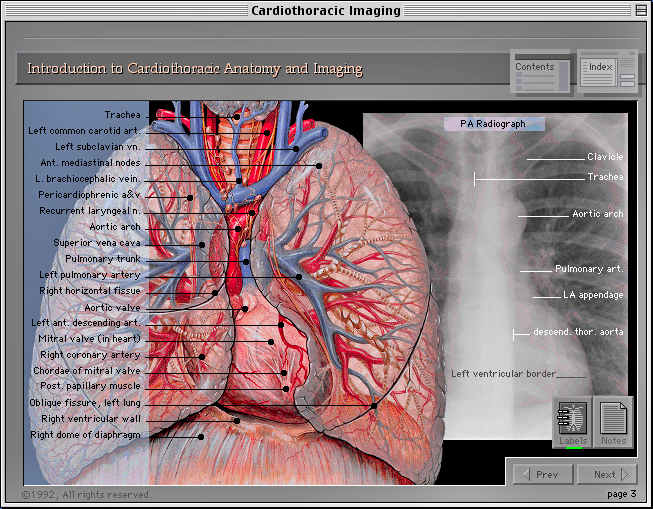This screenshot has height=509, width=653.
Task: Open the Notes page icon
Action: [x=613, y=422]
